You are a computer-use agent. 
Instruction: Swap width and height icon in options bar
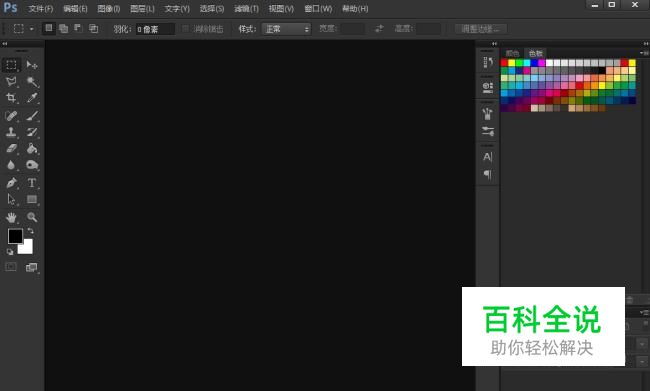pos(379,29)
